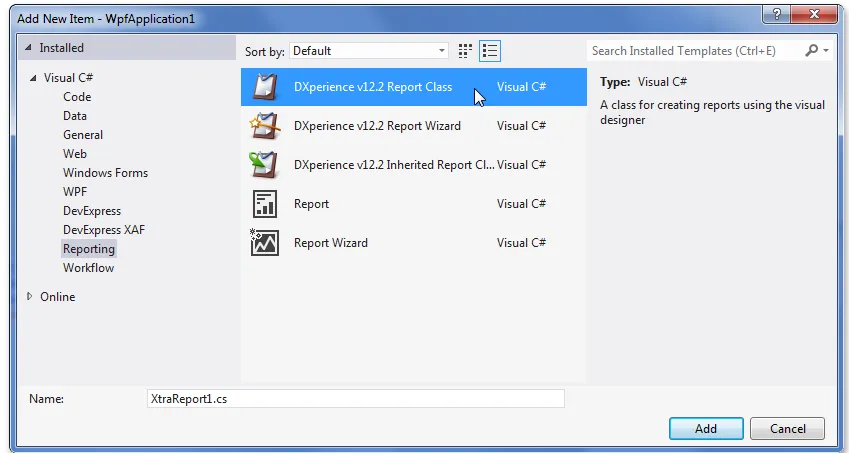Viewport: 849px width, 453px height.
Task: Select the Workflow category
Action: (x=88, y=268)
